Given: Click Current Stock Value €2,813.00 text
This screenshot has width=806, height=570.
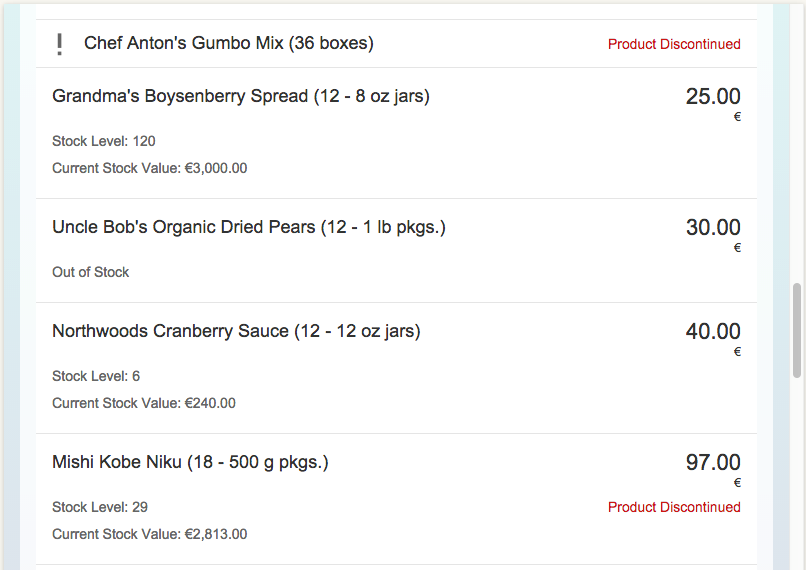Looking at the screenshot, I should coord(150,534).
